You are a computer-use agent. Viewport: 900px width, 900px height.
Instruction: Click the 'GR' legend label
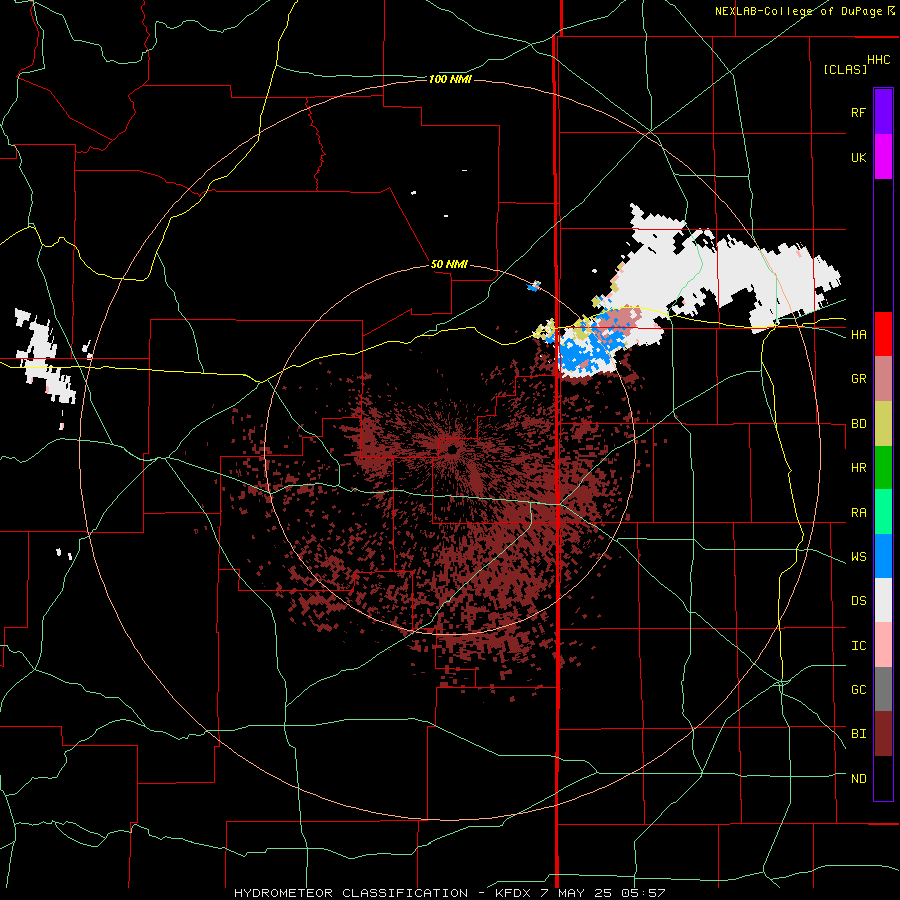tap(858, 379)
